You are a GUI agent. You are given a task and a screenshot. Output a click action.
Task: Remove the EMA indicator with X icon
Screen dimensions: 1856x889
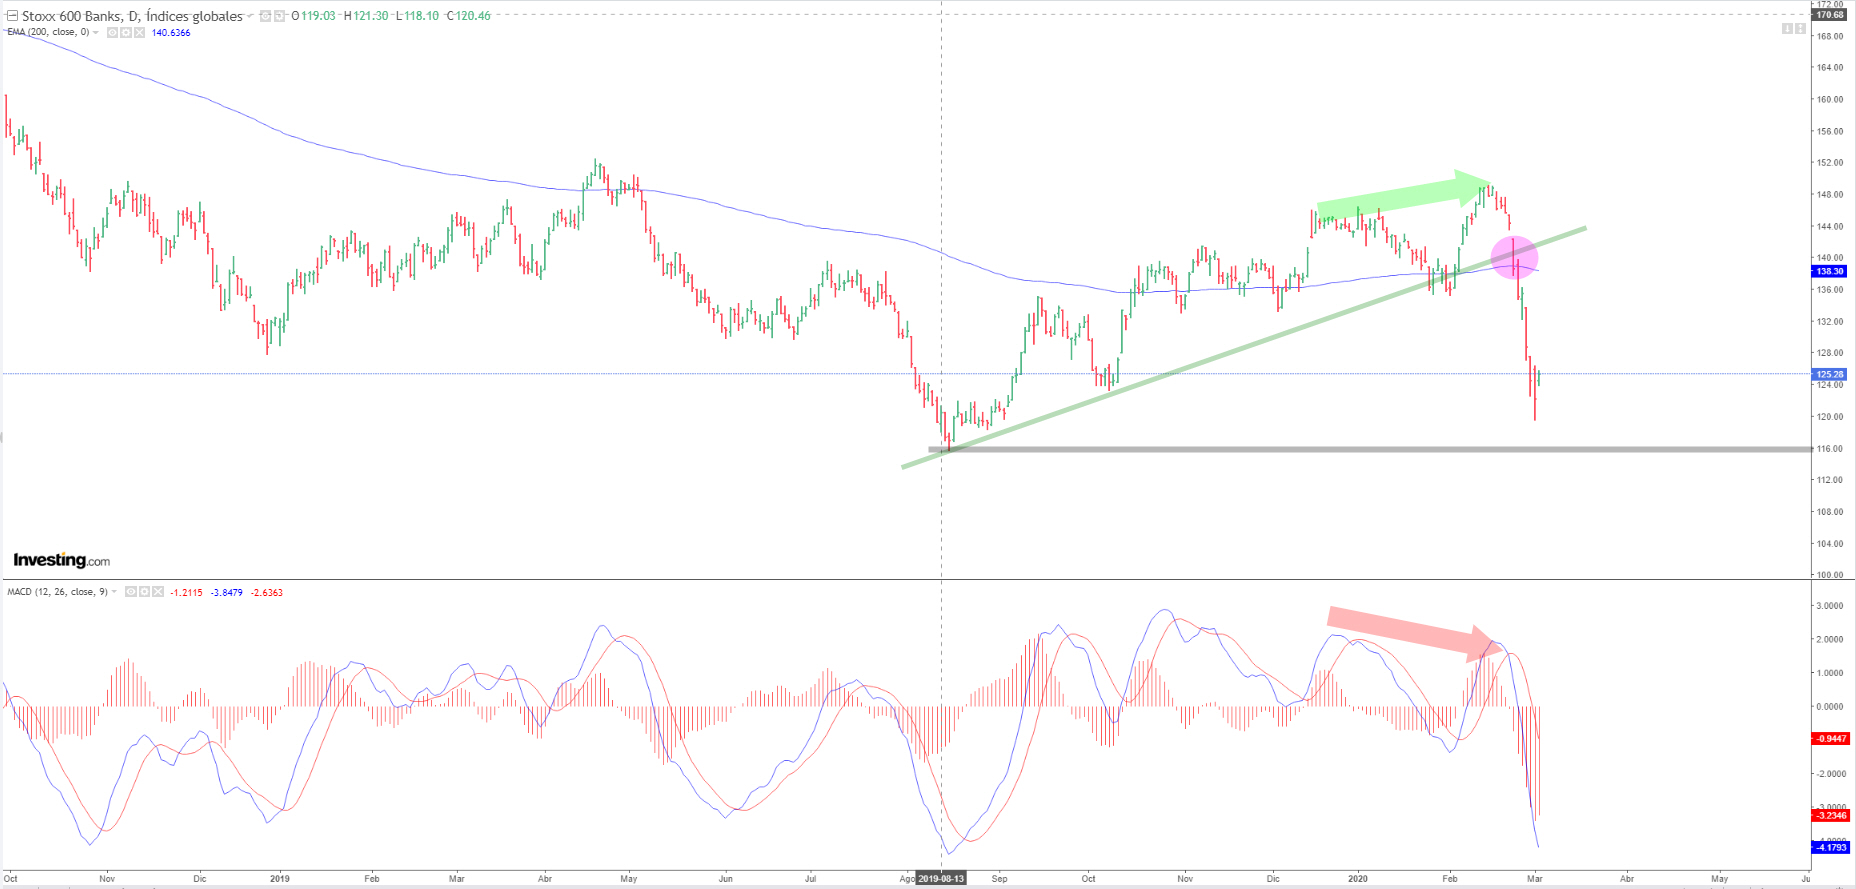(139, 33)
